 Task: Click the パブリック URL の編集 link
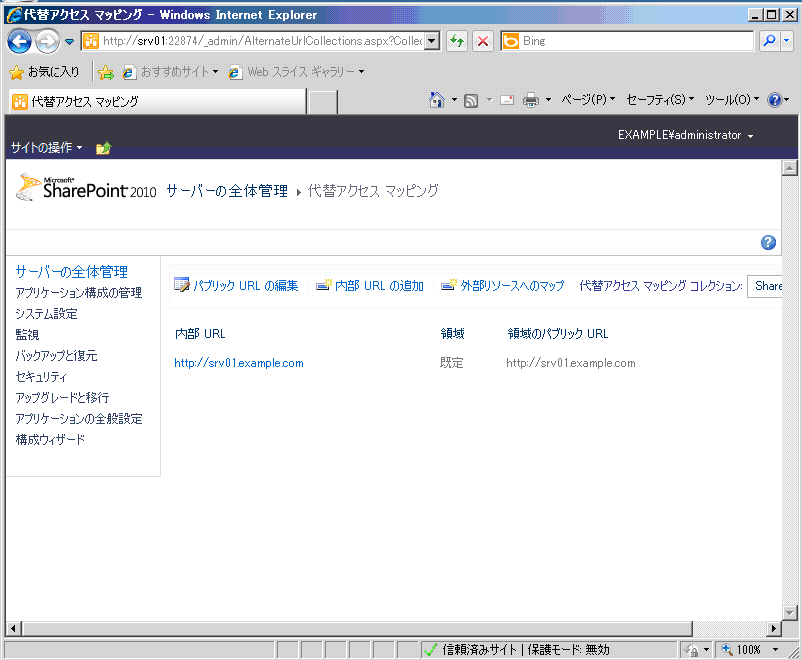coord(236,285)
